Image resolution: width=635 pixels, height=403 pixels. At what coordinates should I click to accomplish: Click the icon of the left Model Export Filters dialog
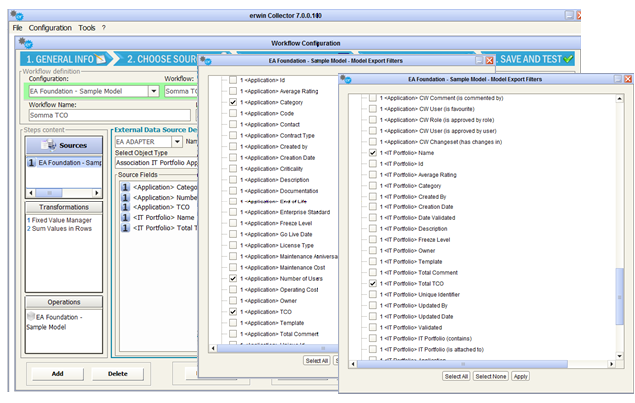click(x=208, y=60)
